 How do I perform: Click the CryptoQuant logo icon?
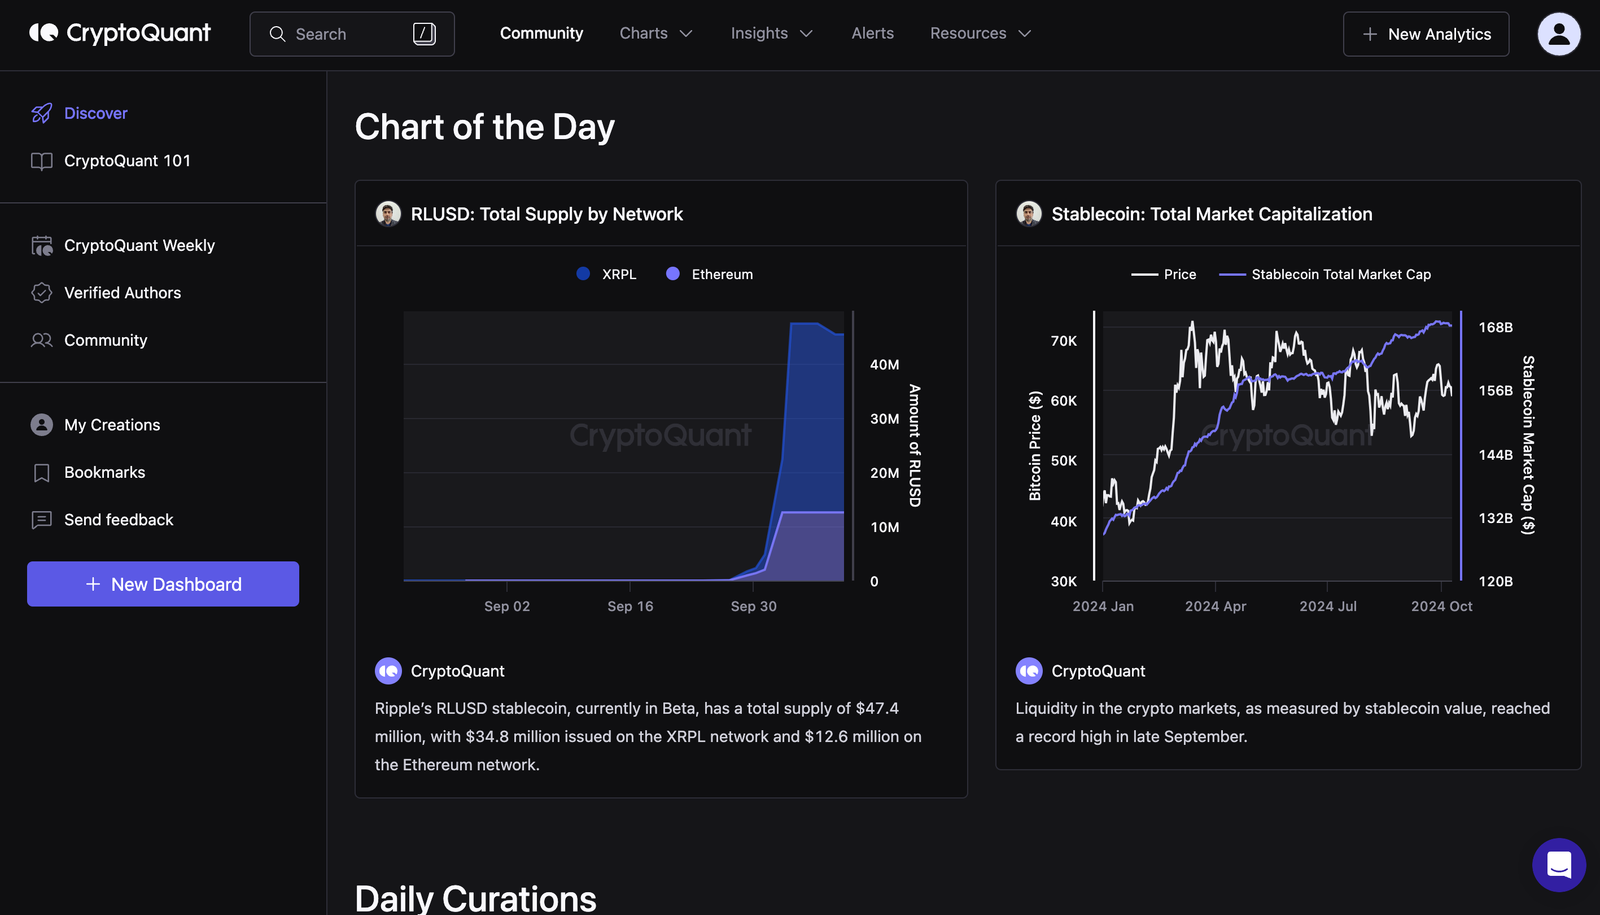pos(44,33)
